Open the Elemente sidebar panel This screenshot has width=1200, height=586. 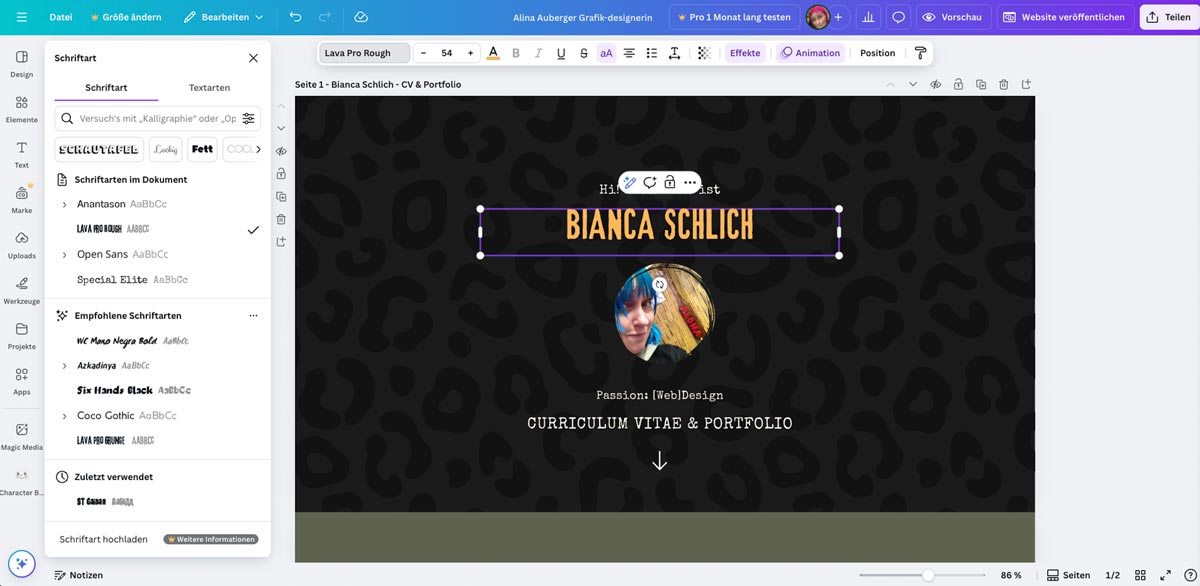click(x=22, y=108)
